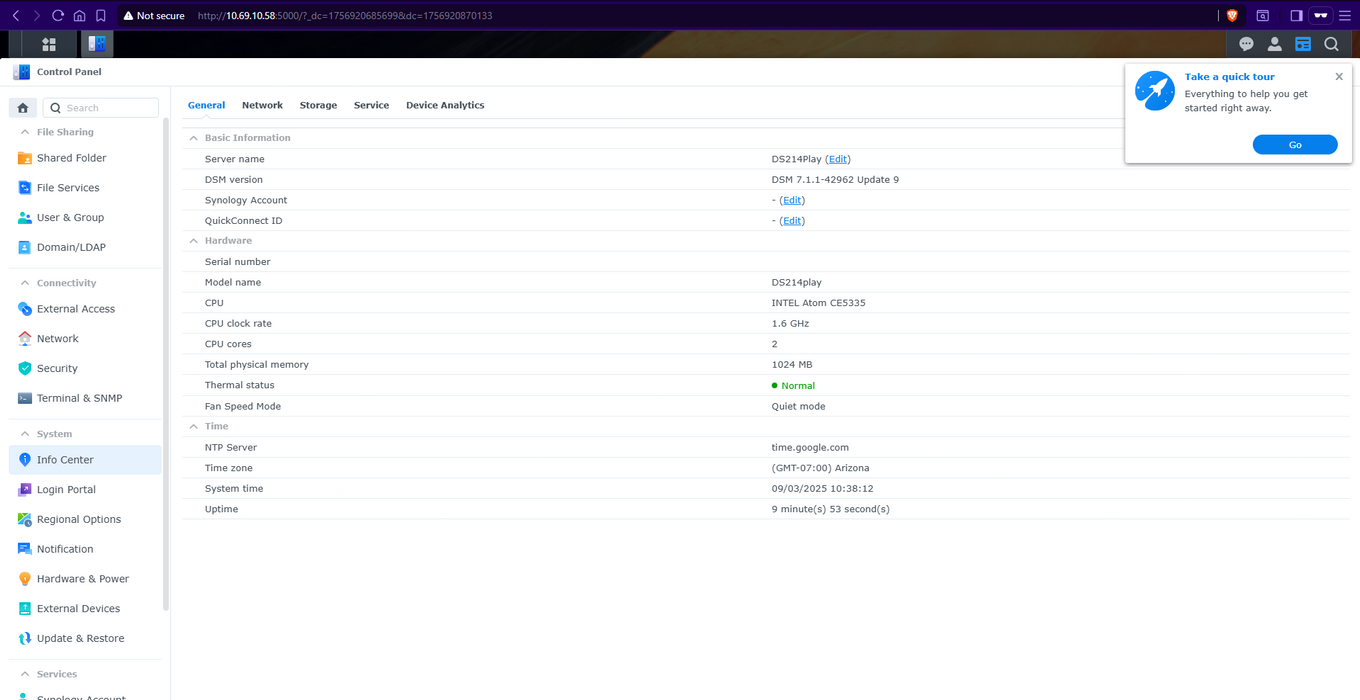Click Edit link beside Server name
The image size is (1360, 700).
tap(838, 159)
